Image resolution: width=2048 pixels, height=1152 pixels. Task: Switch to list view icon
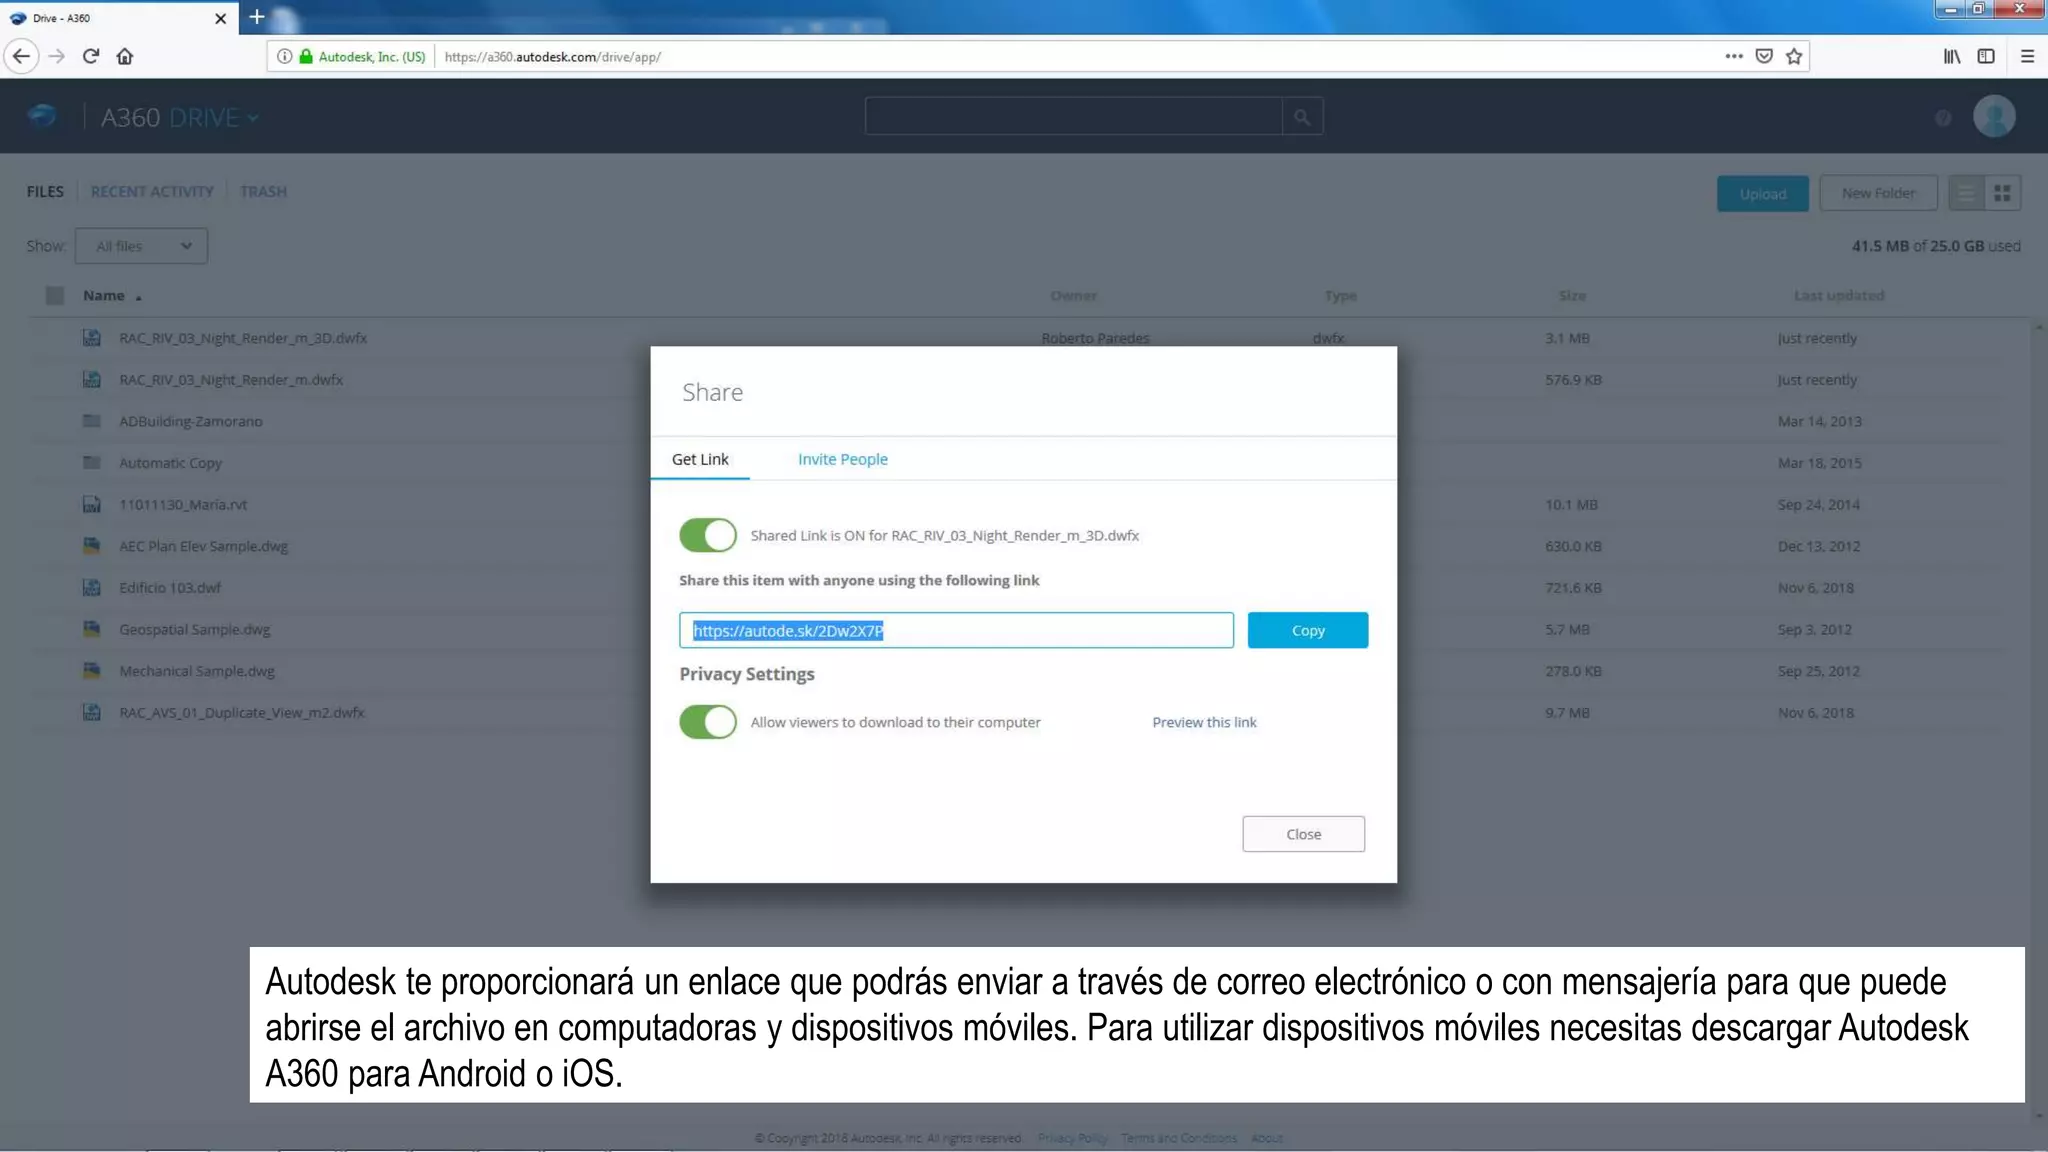click(1966, 193)
